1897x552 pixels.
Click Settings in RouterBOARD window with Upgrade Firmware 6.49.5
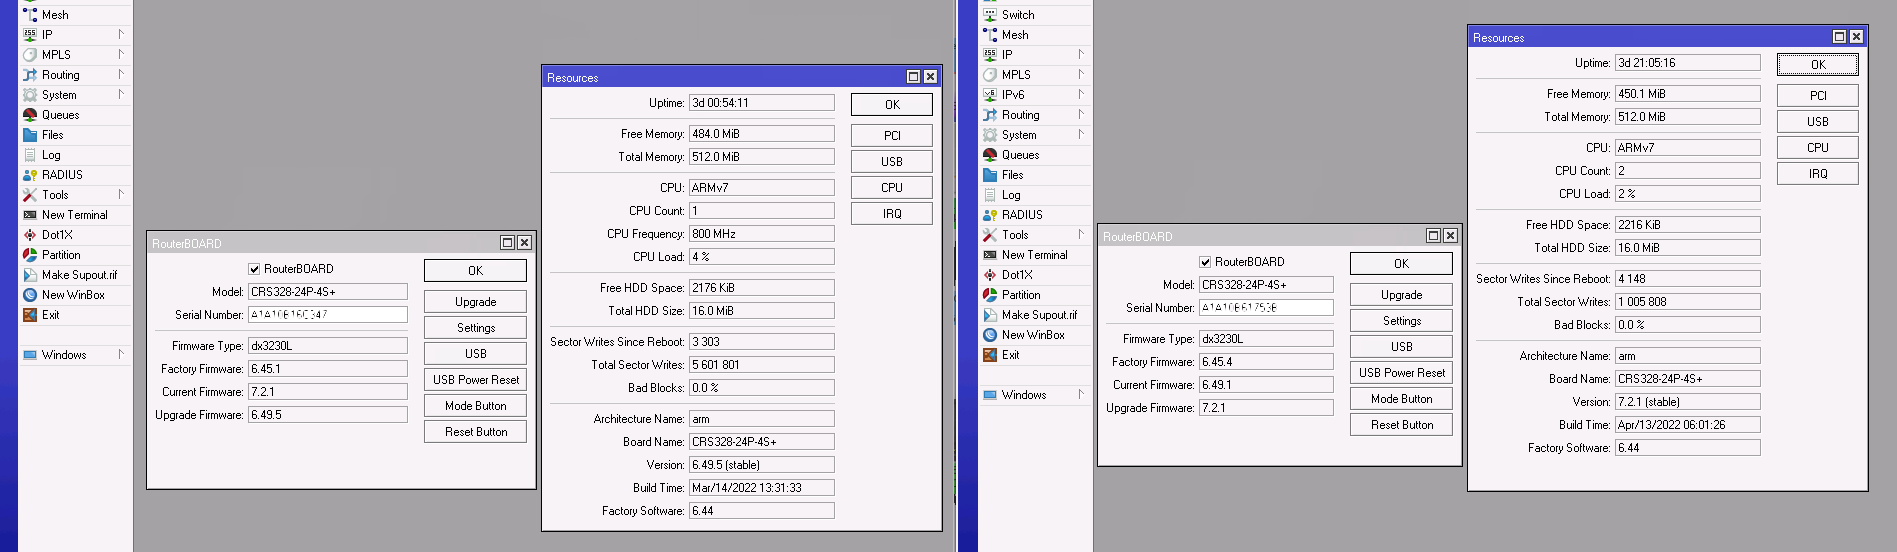[476, 328]
